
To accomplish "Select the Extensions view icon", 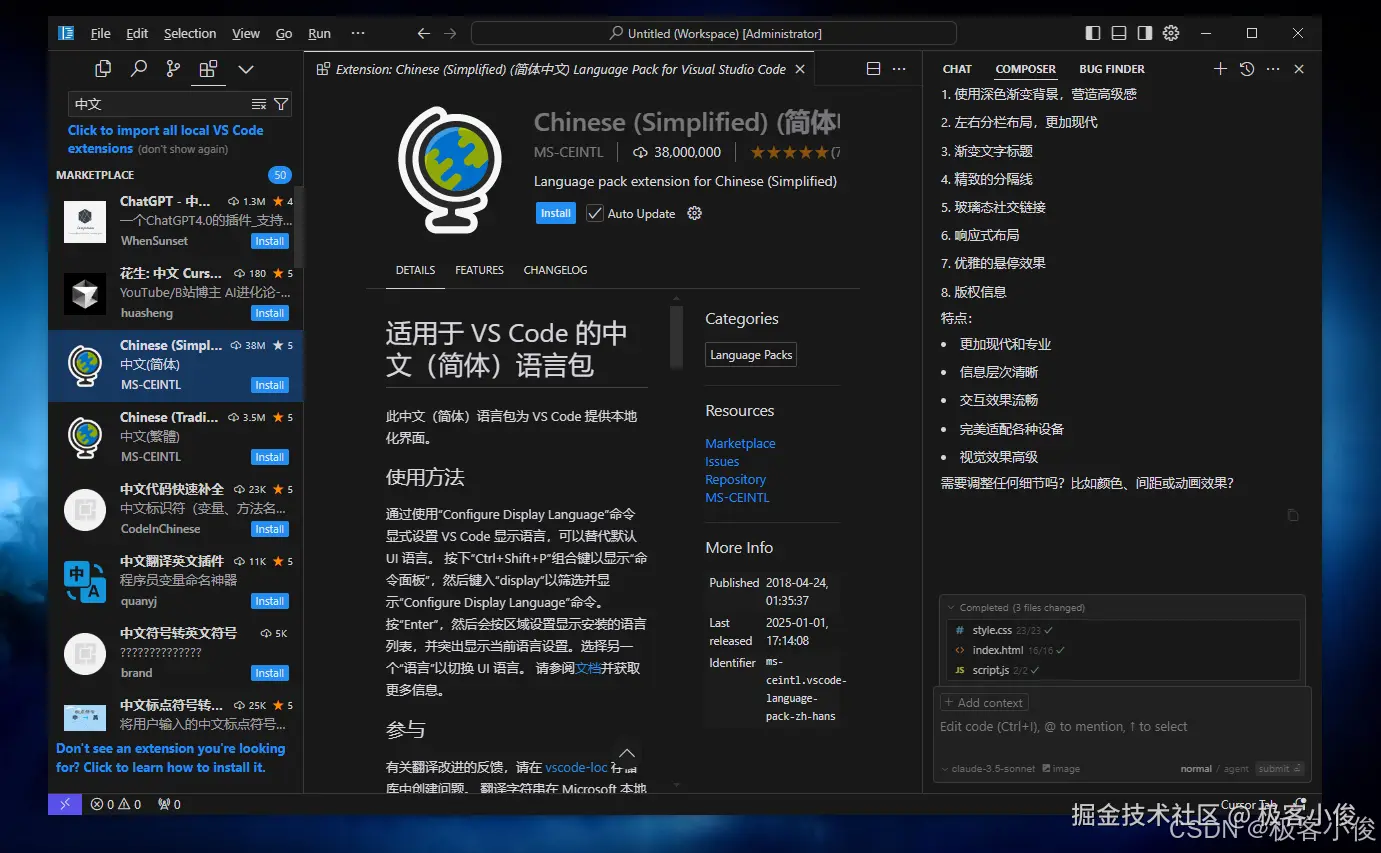I will pos(208,69).
